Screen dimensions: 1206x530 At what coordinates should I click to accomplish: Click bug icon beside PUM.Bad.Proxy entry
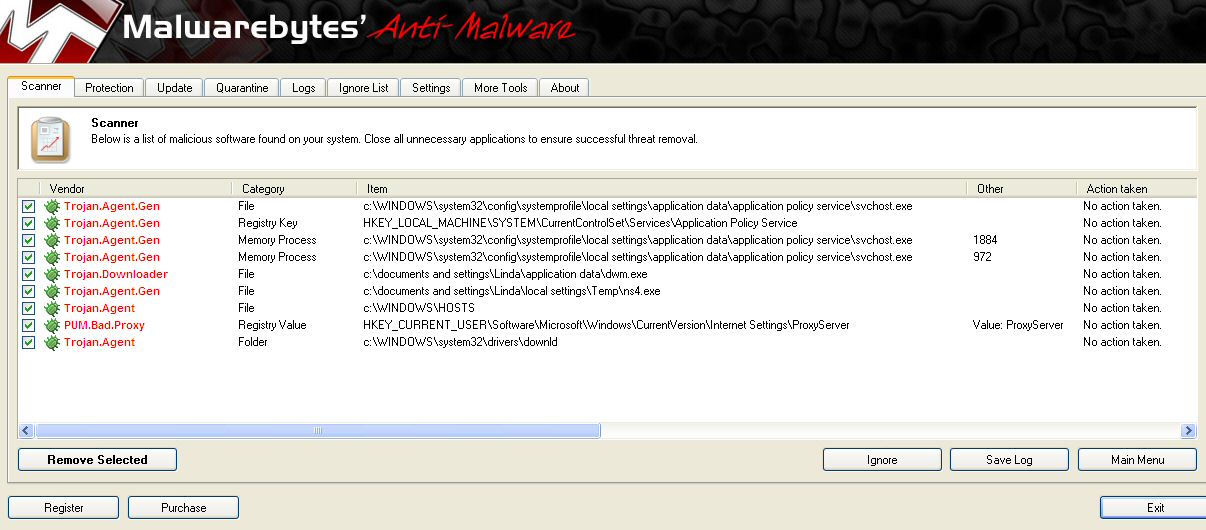52,325
